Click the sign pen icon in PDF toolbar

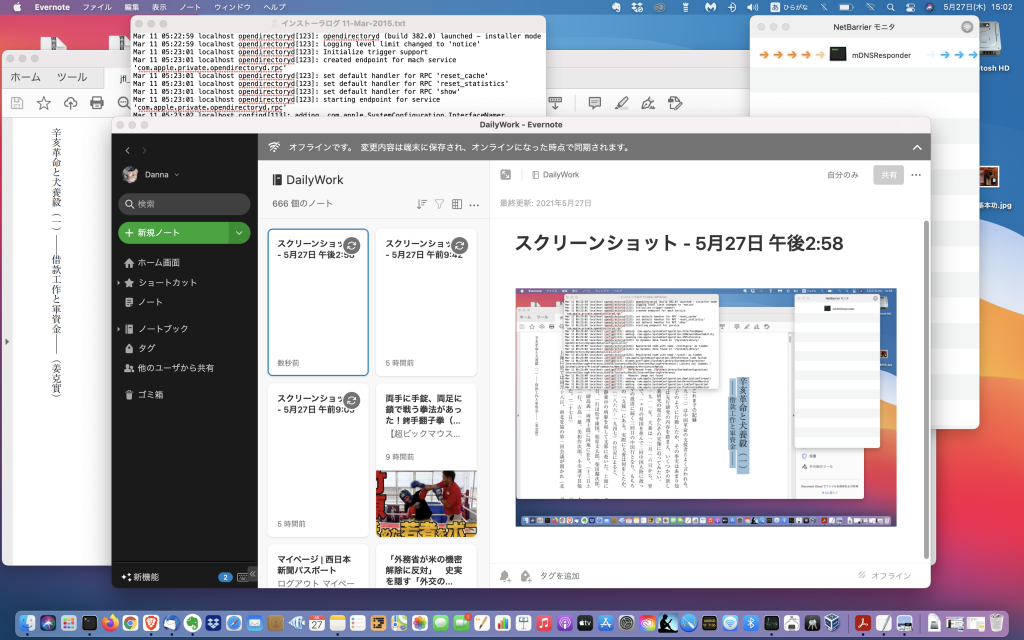pos(648,103)
